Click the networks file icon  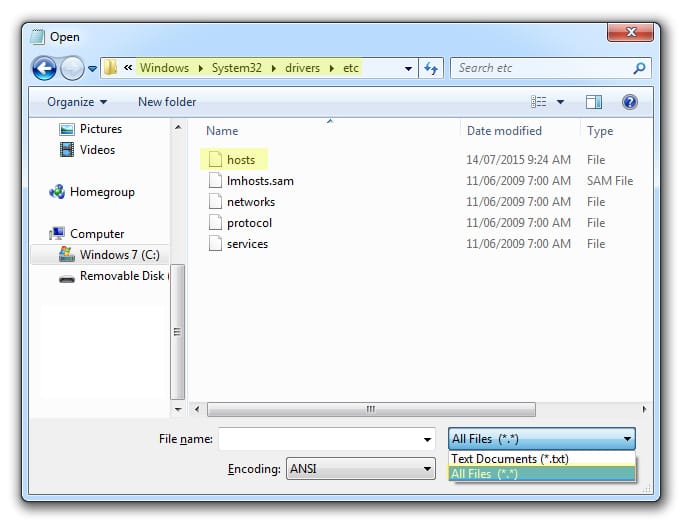[x=215, y=201]
